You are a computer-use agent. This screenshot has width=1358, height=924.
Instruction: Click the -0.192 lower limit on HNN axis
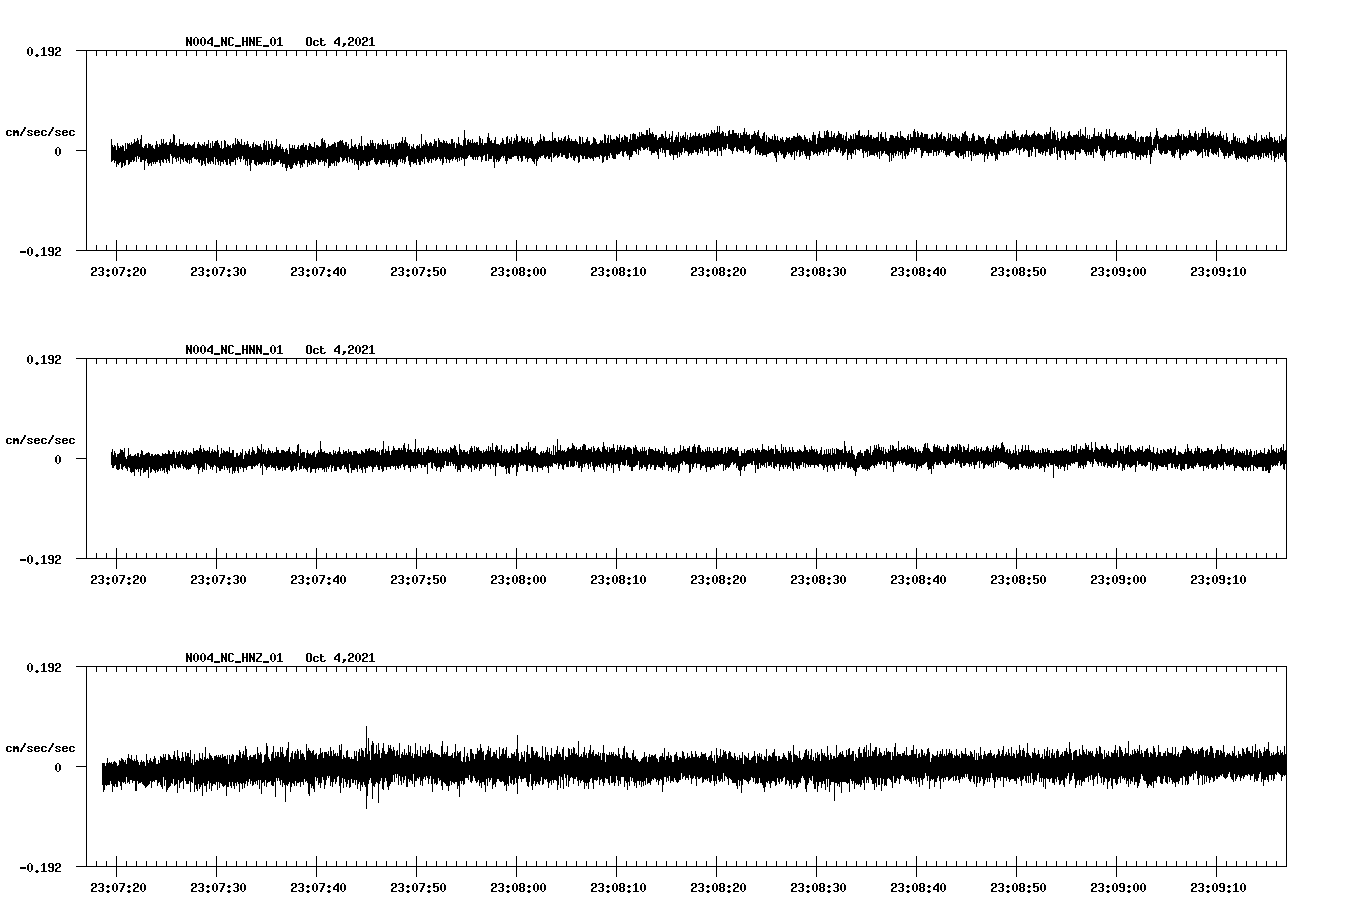tap(40, 560)
